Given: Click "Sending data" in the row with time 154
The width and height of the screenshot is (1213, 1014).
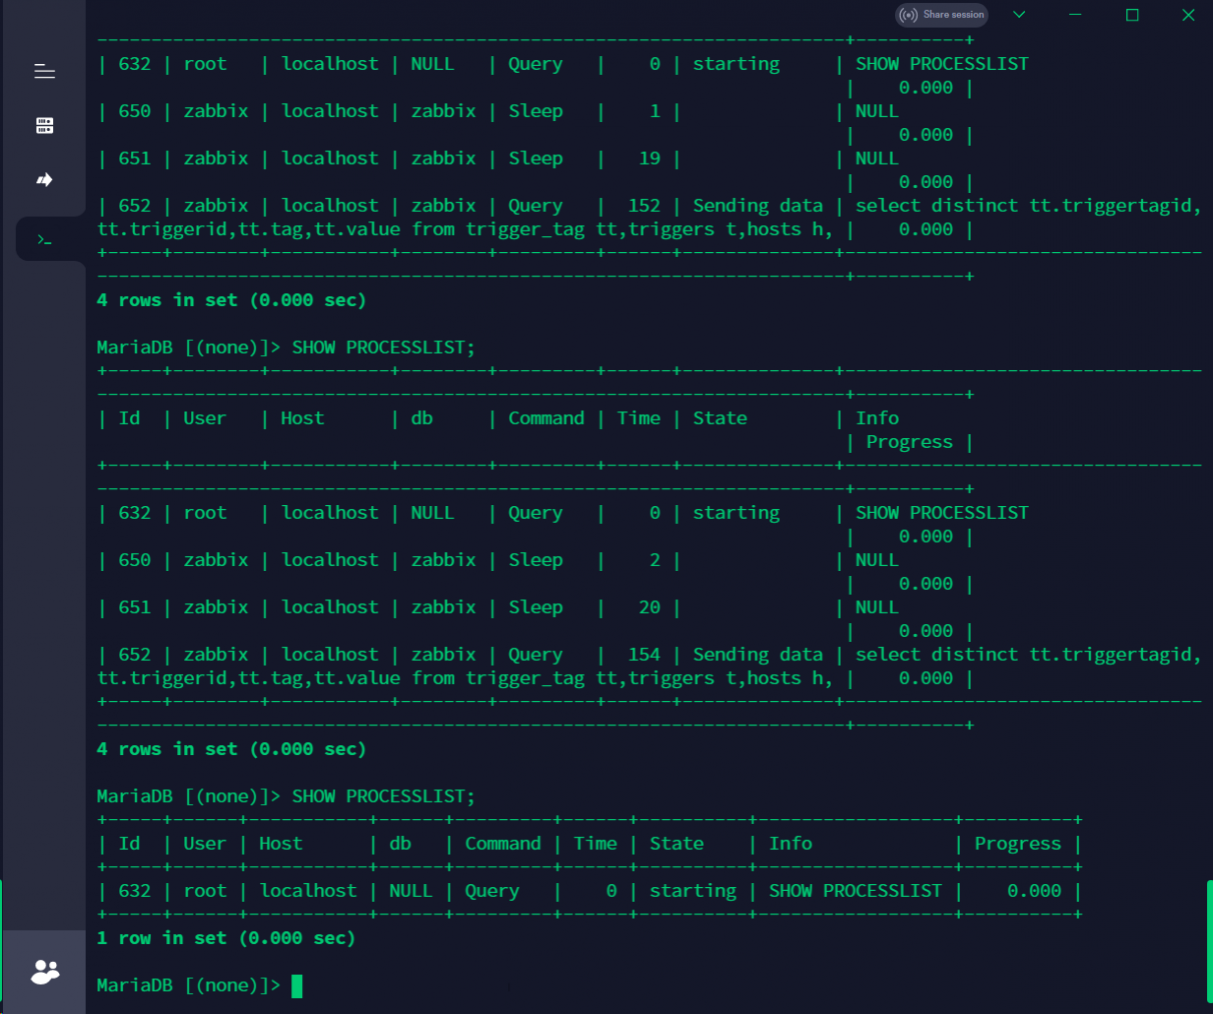Looking at the screenshot, I should point(758,654).
